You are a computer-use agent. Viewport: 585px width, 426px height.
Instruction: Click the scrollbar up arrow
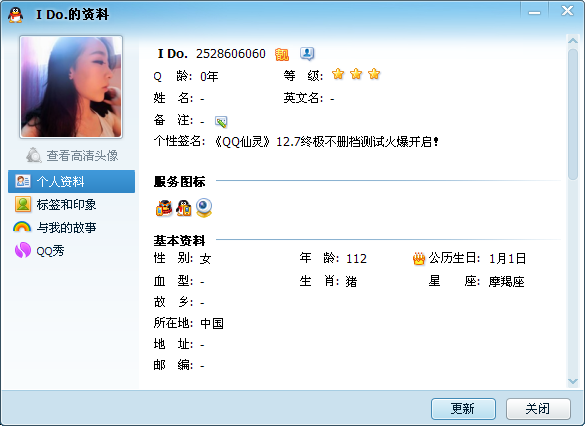[573, 40]
